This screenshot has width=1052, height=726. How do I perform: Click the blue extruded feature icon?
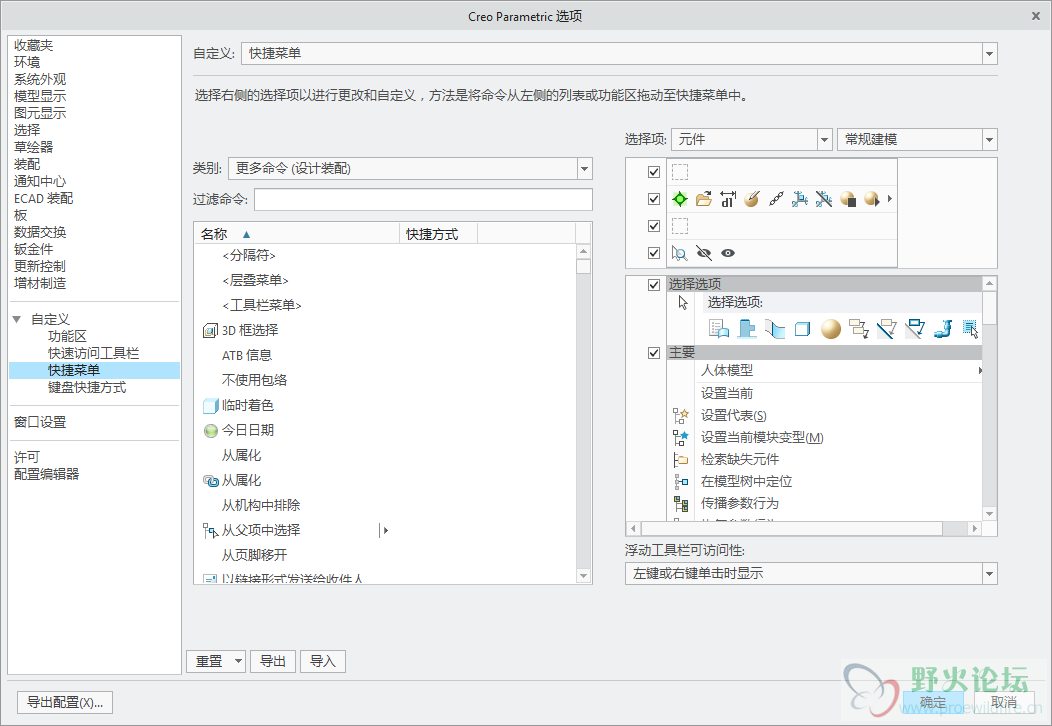[x=747, y=329]
